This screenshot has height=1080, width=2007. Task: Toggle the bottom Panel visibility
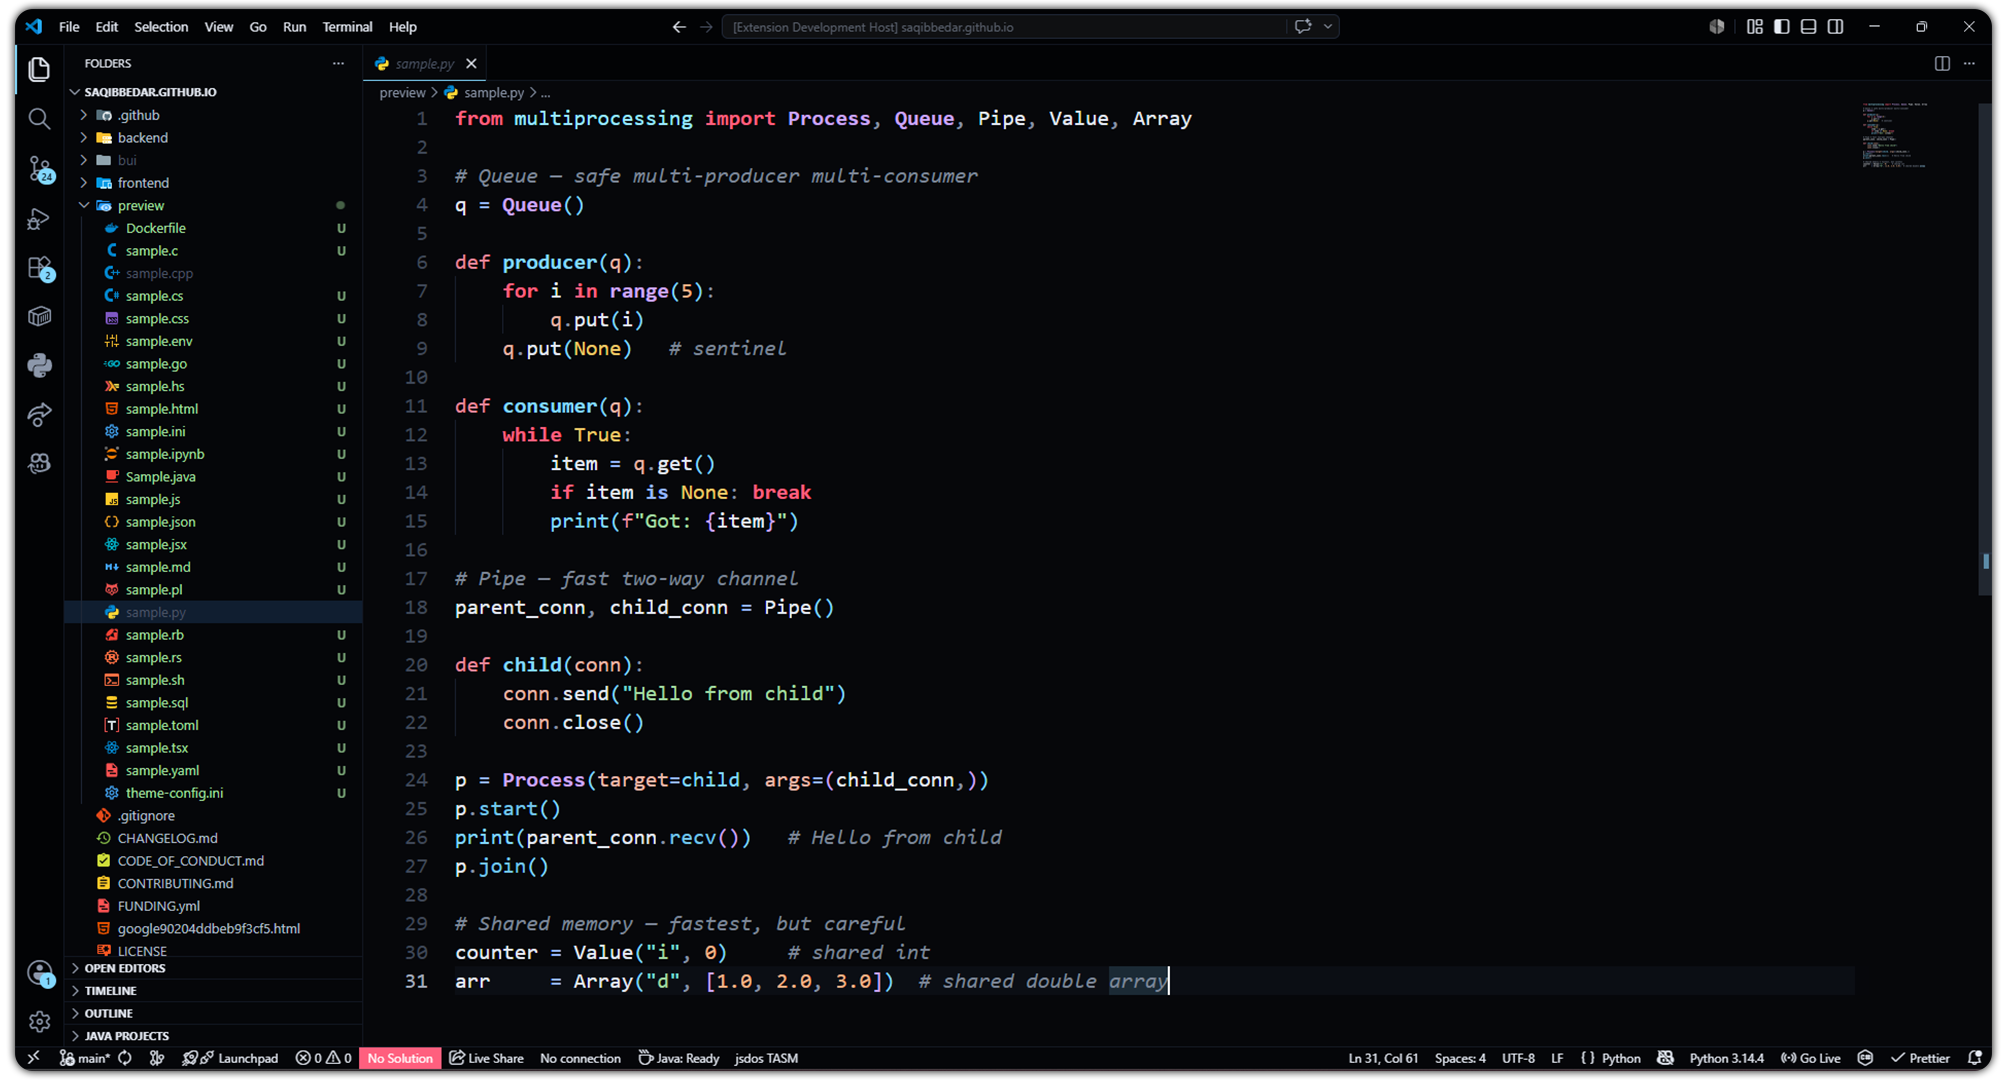click(x=1808, y=27)
